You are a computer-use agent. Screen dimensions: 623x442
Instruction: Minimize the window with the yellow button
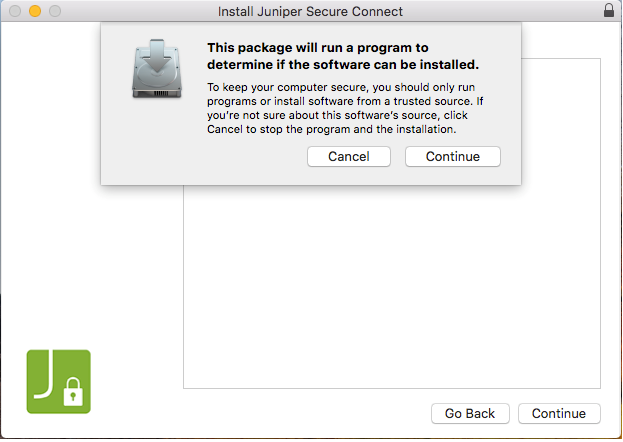click(34, 11)
